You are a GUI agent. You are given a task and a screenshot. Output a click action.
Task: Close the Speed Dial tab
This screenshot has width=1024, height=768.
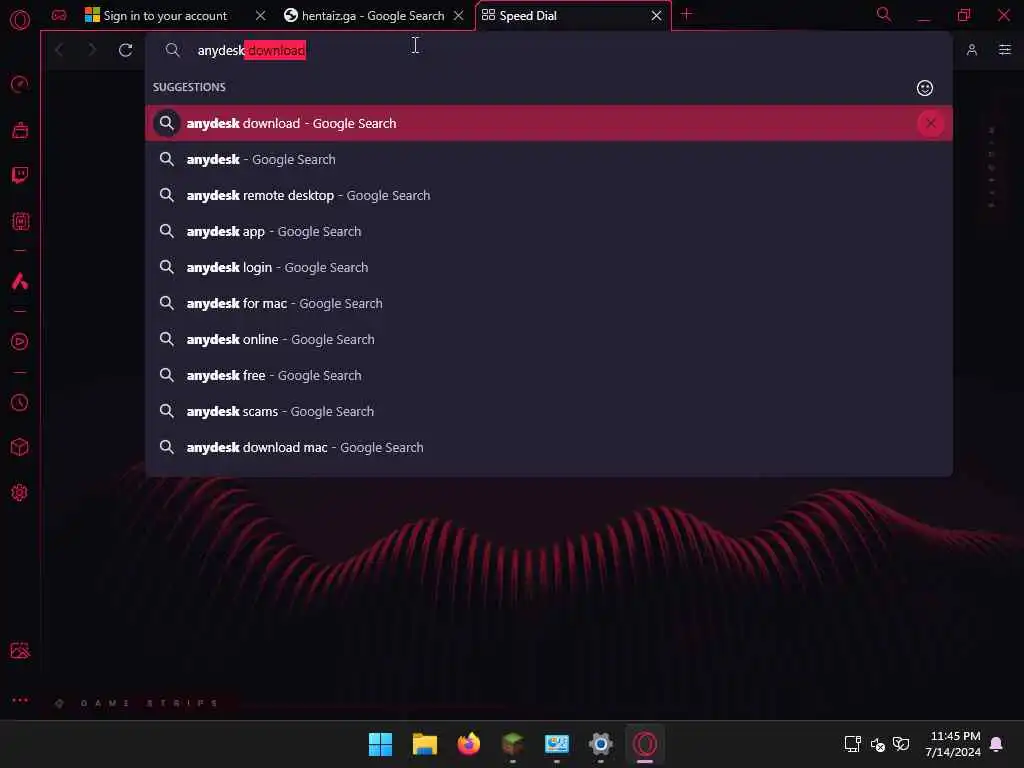pyautogui.click(x=656, y=15)
